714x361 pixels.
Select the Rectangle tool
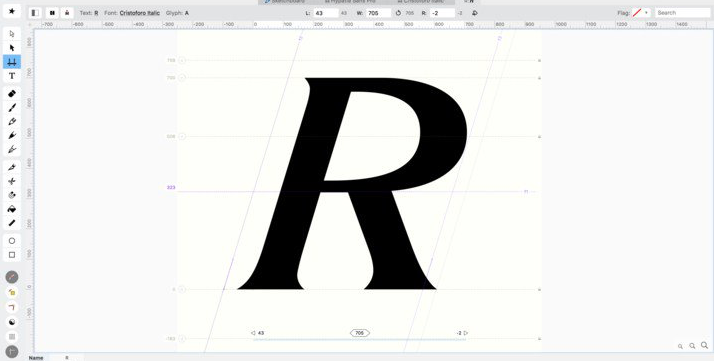pyautogui.click(x=12, y=255)
